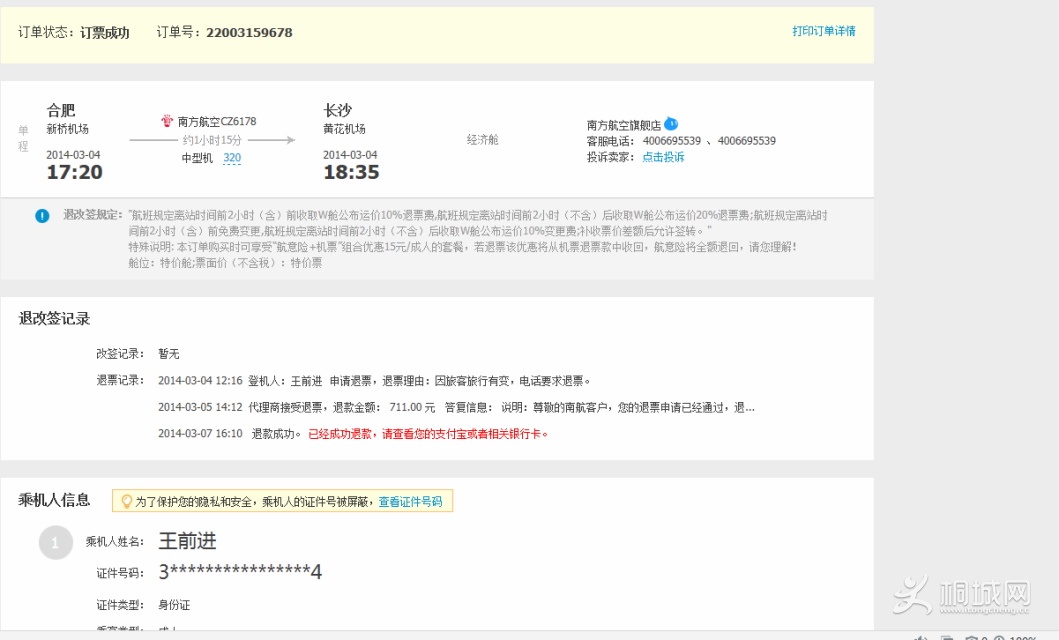This screenshot has height=640, width=1059.
Task: Click the 退改签记录 section heading
Action: [x=54, y=318]
